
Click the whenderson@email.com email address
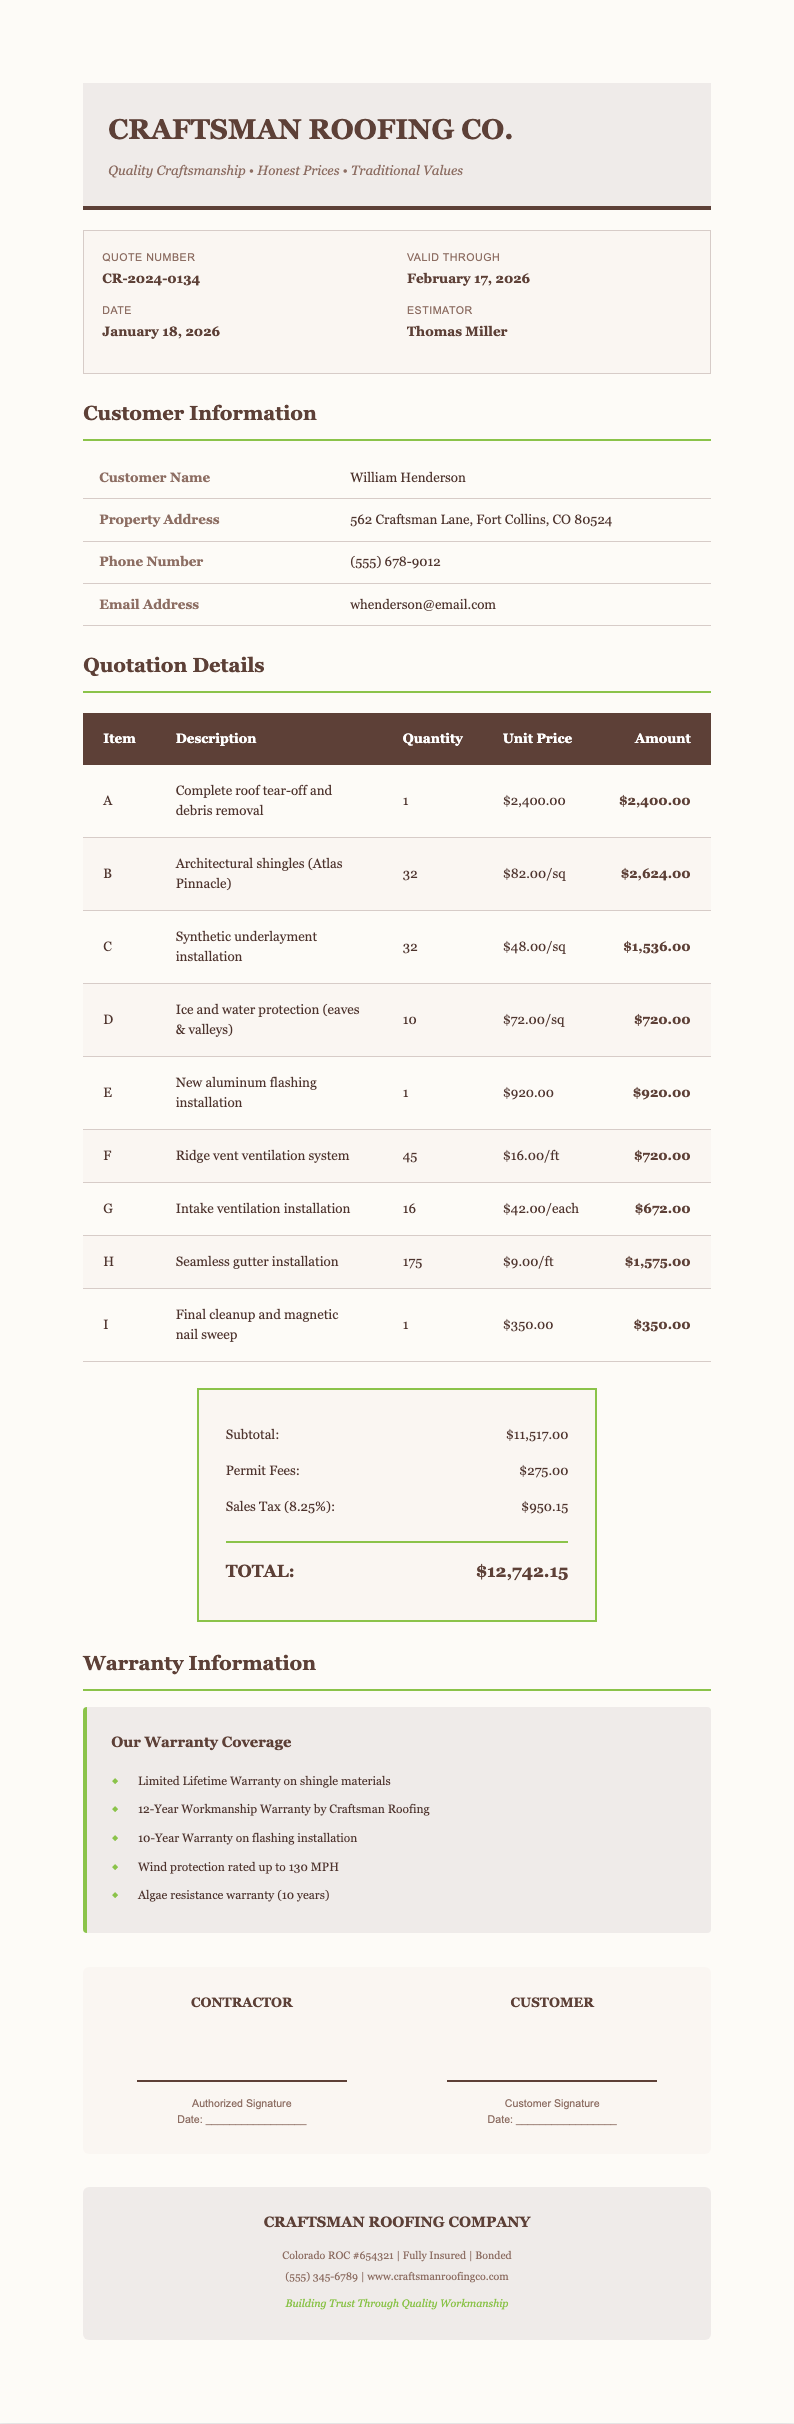[x=422, y=604]
